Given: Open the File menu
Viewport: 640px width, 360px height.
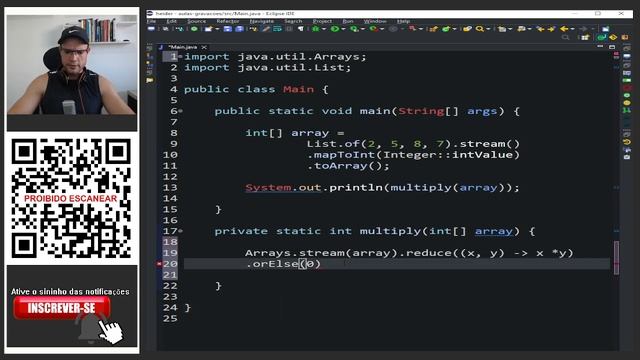Looking at the screenshot, I should click(151, 21).
